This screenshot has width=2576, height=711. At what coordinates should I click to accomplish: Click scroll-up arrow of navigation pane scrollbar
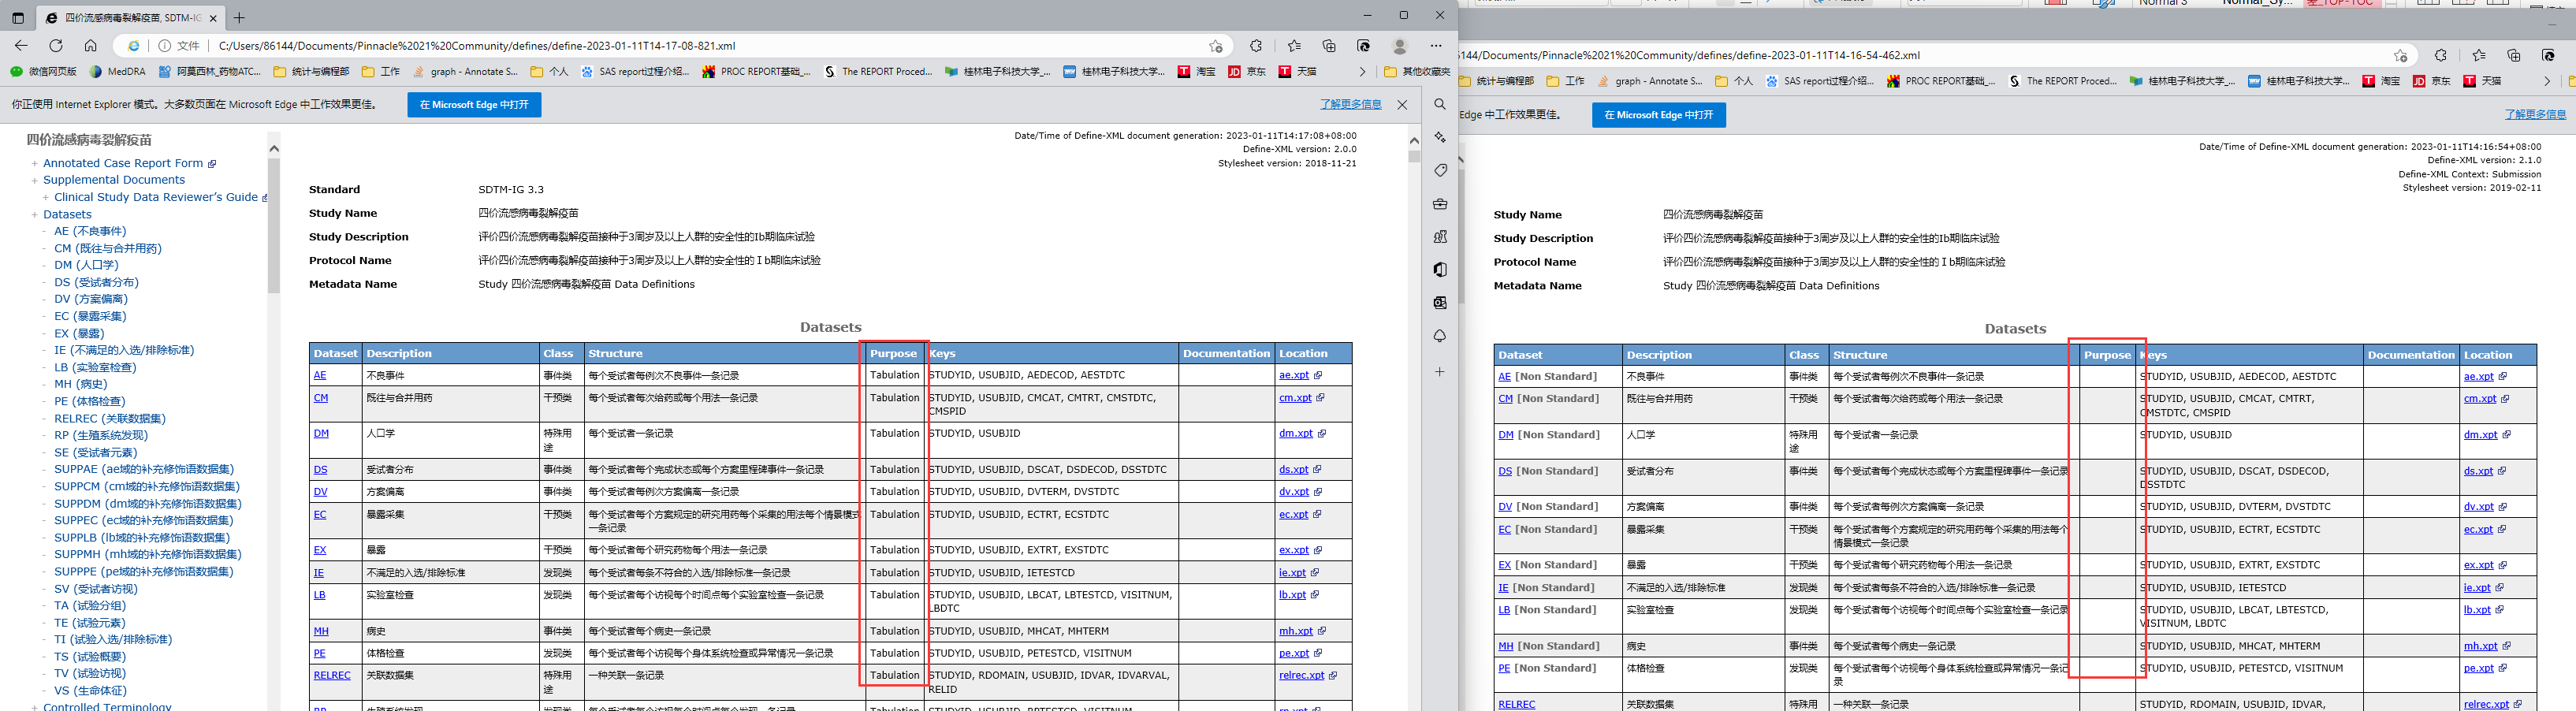point(274,148)
